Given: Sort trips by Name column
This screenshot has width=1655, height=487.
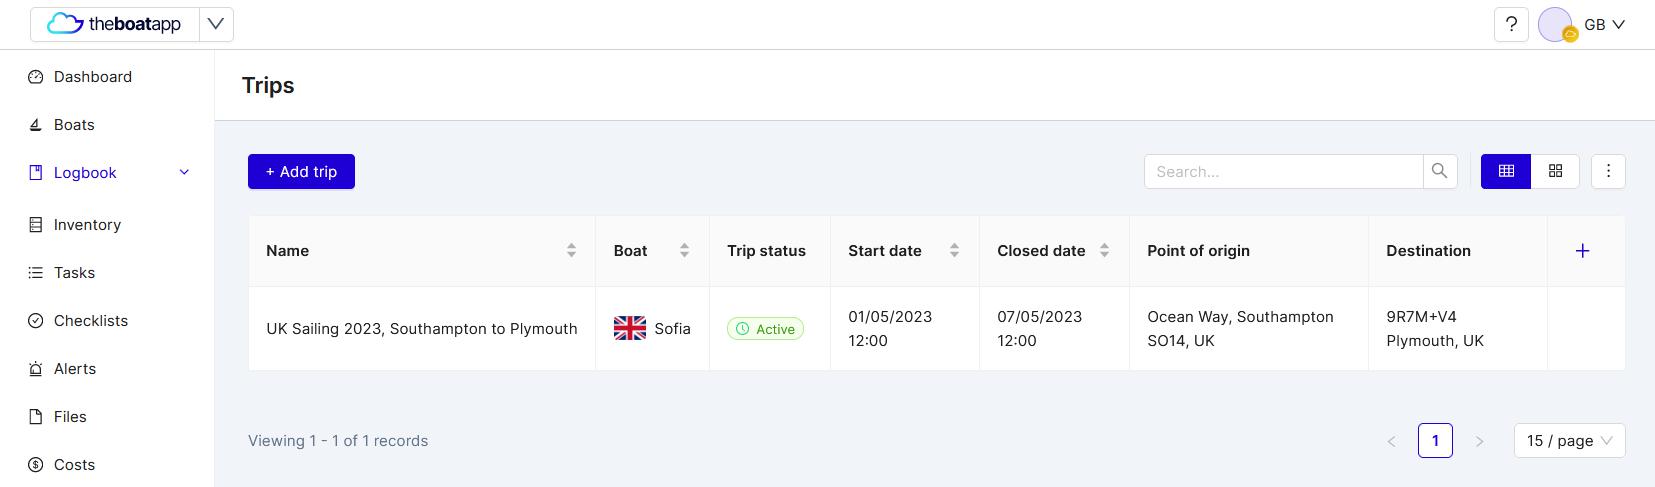Looking at the screenshot, I should click(571, 251).
